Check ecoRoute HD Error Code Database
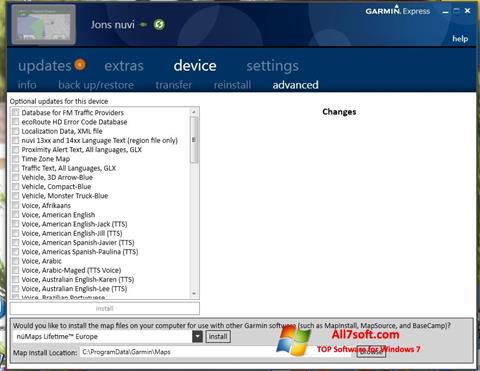The height and width of the screenshot is (371, 480). click(x=16, y=122)
